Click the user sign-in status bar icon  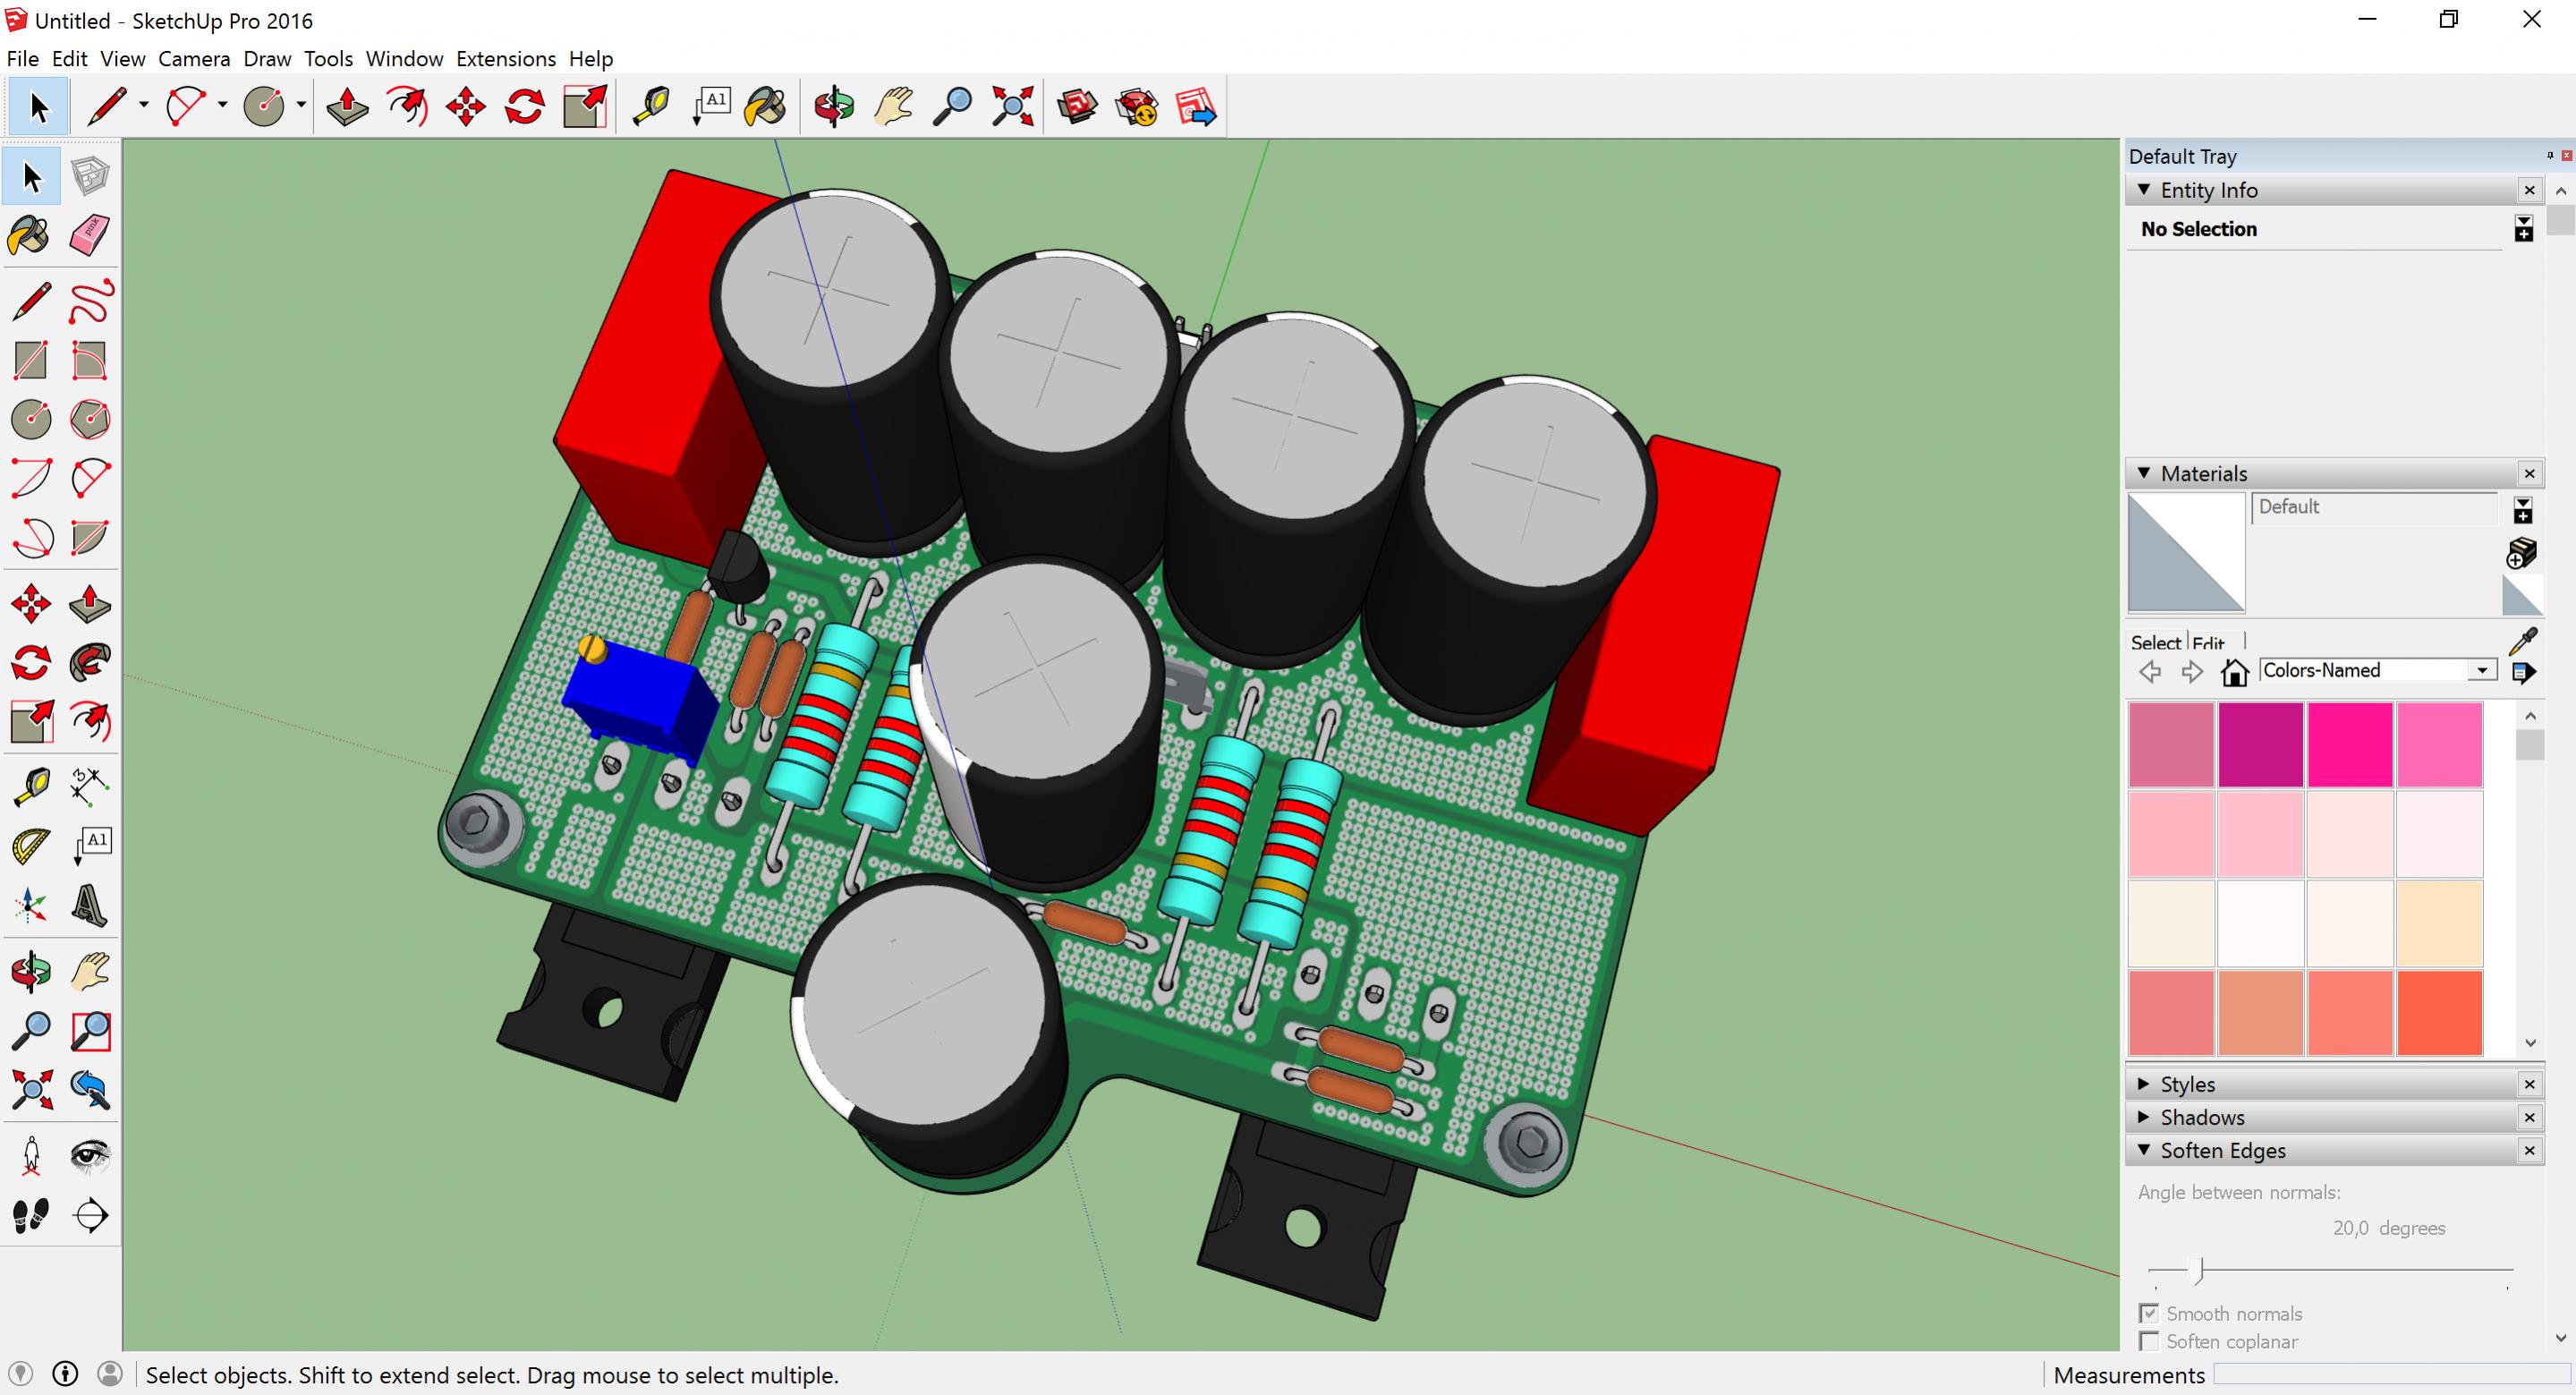click(x=110, y=1374)
